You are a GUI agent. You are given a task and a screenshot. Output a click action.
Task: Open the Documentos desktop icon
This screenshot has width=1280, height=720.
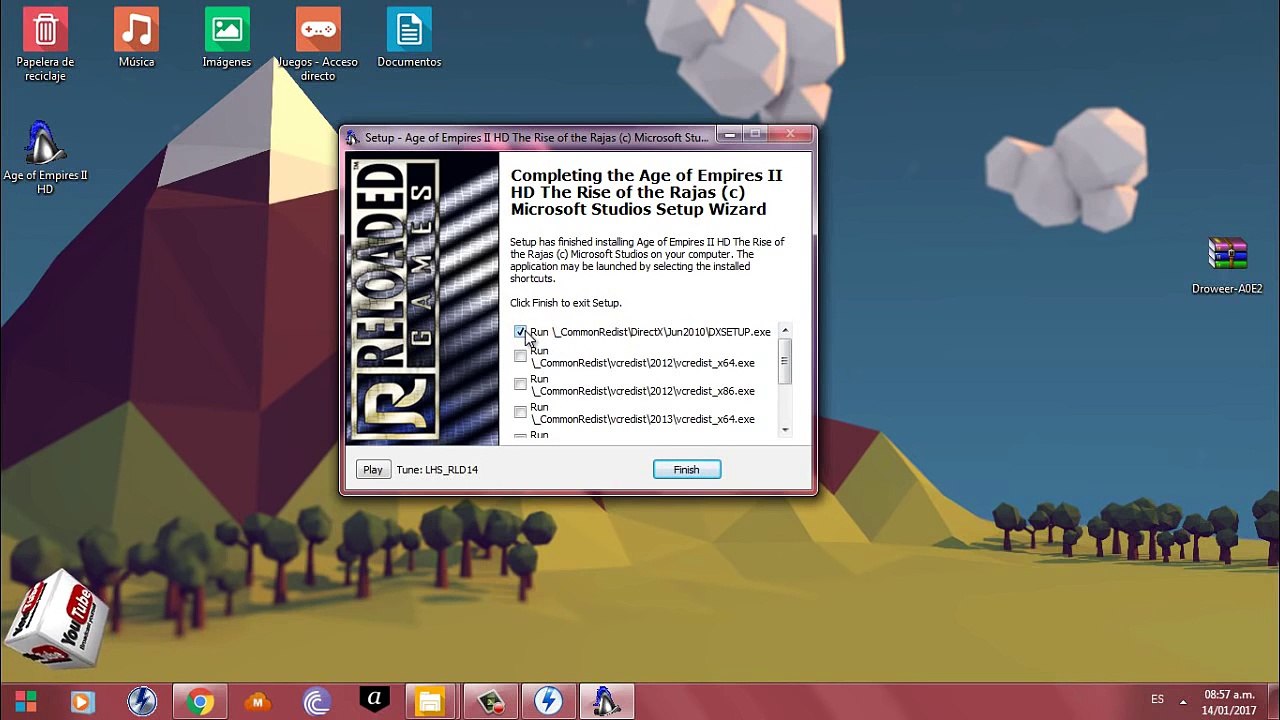click(x=409, y=39)
